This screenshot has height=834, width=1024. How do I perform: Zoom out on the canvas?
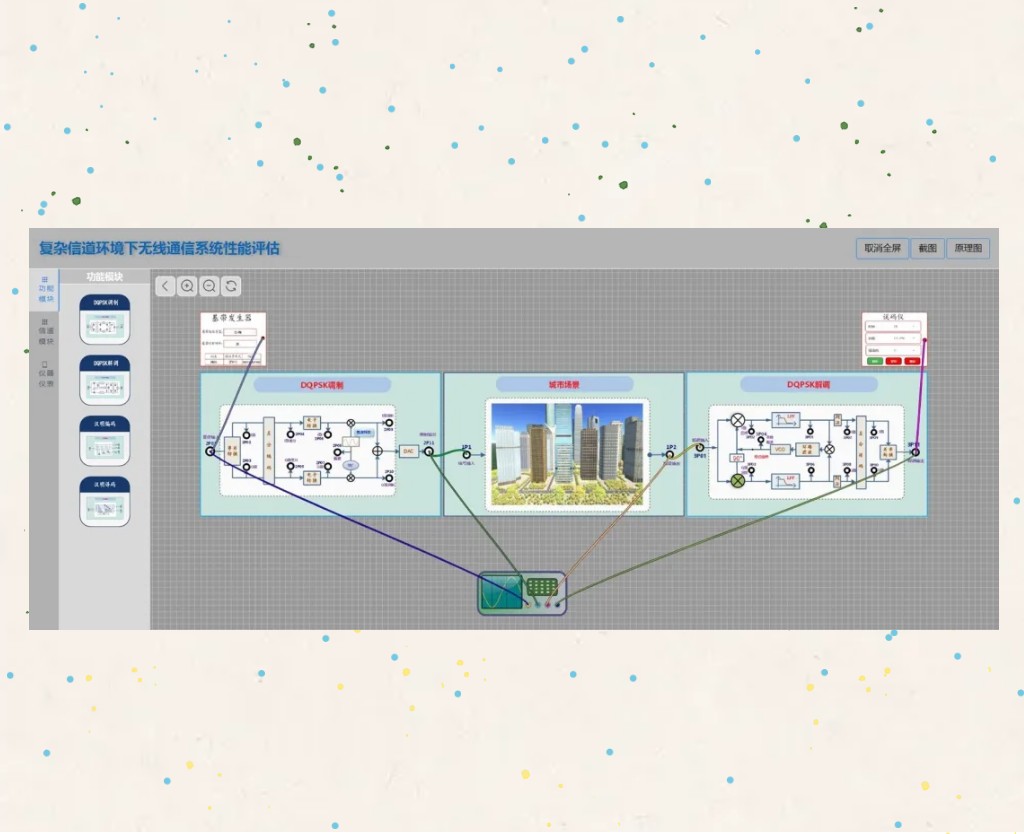click(x=209, y=286)
